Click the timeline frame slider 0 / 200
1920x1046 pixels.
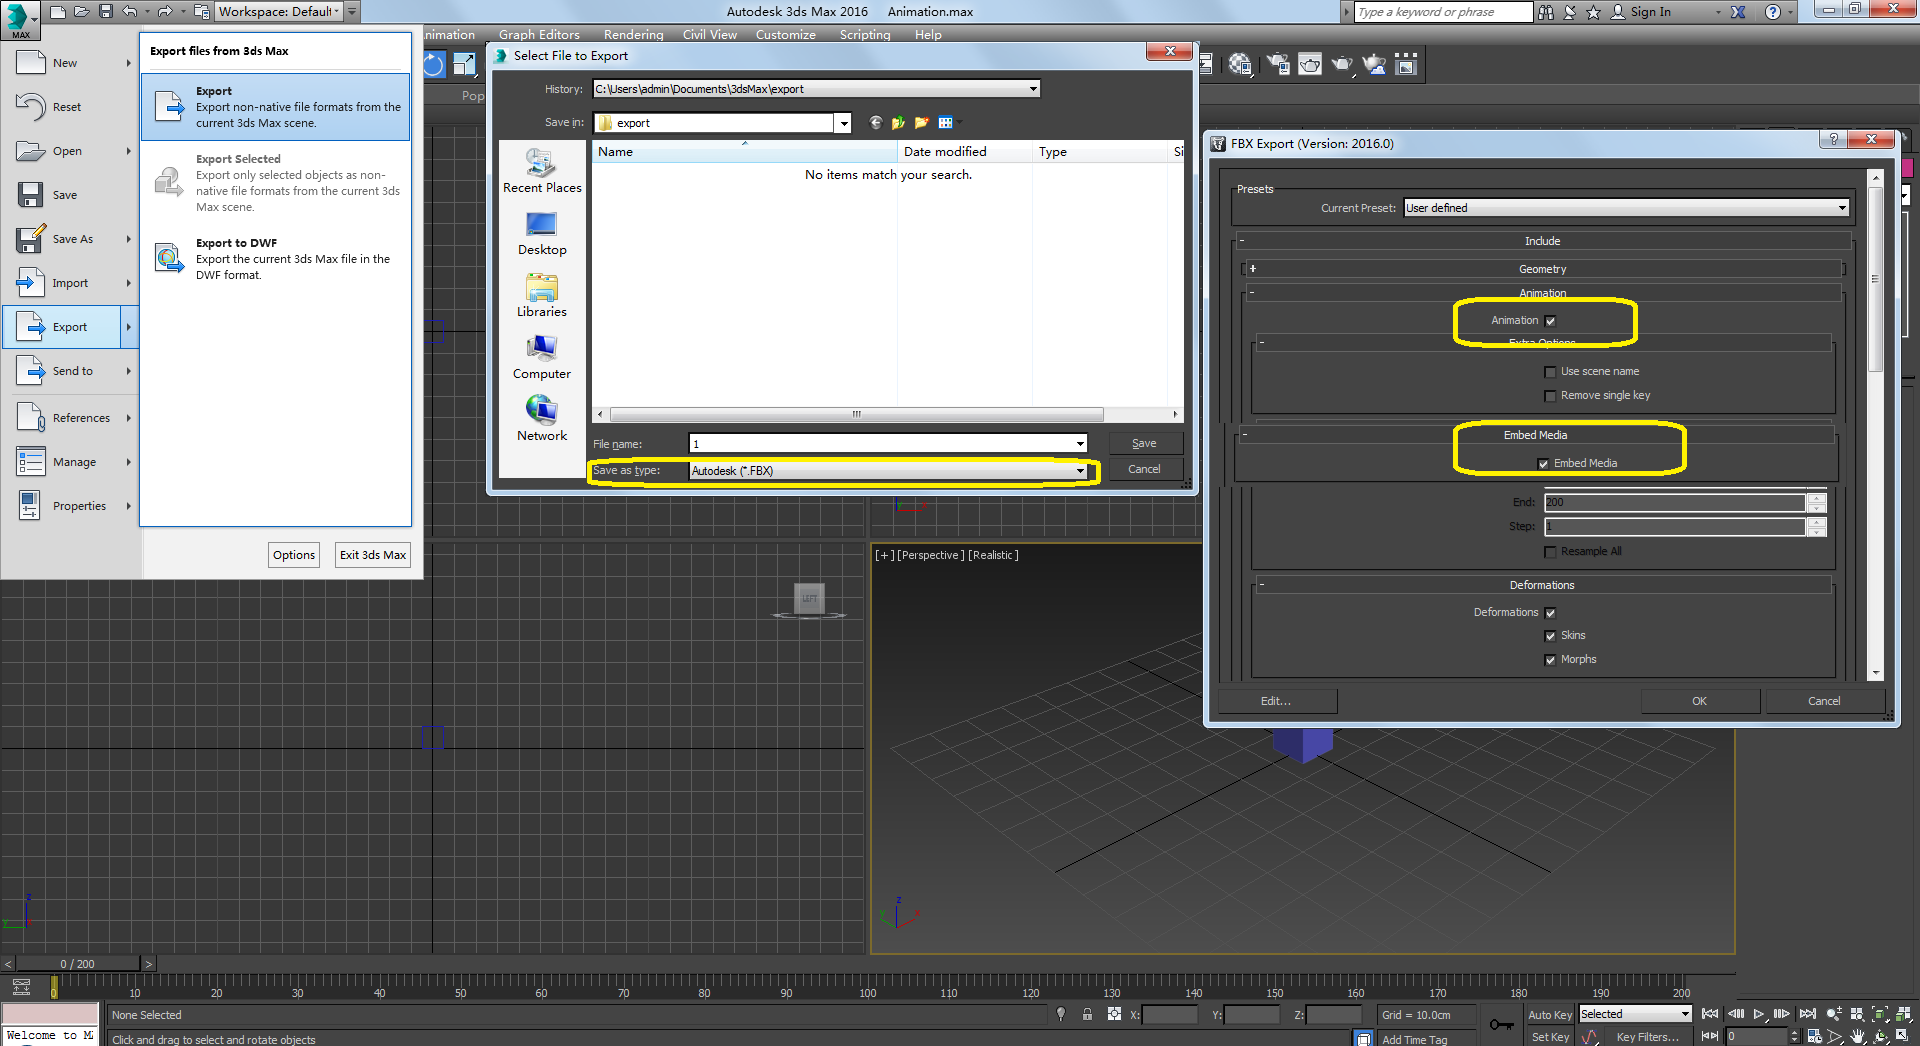point(78,964)
